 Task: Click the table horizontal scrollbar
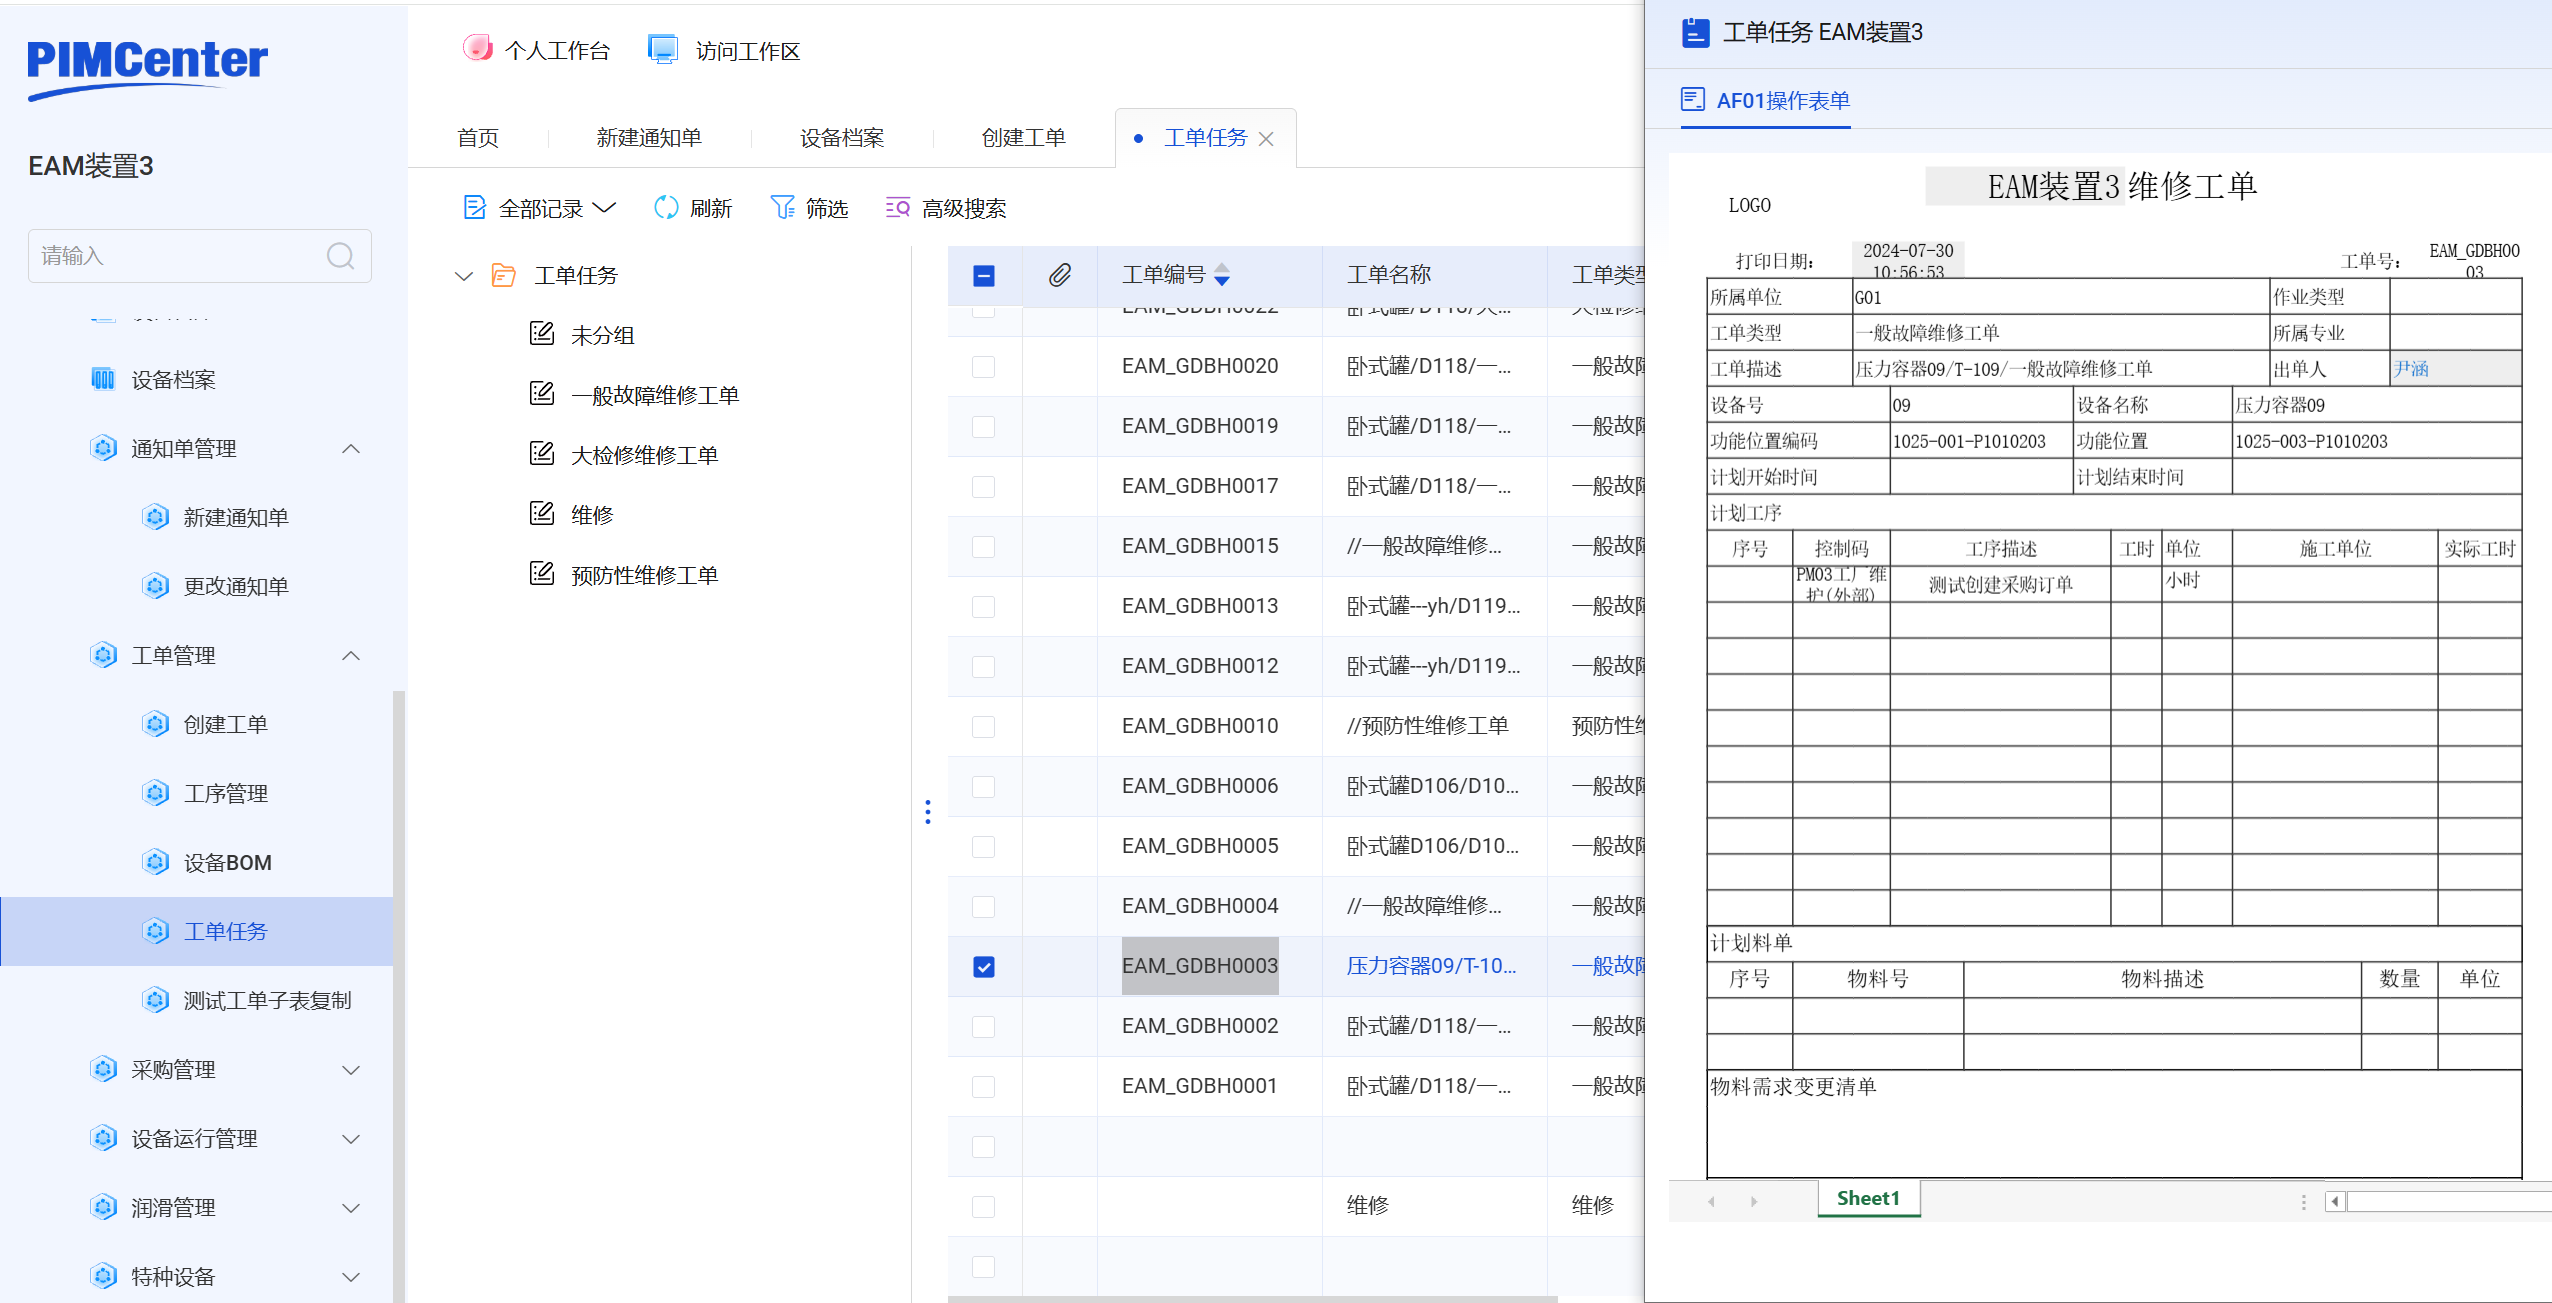[x=1252, y=1299]
